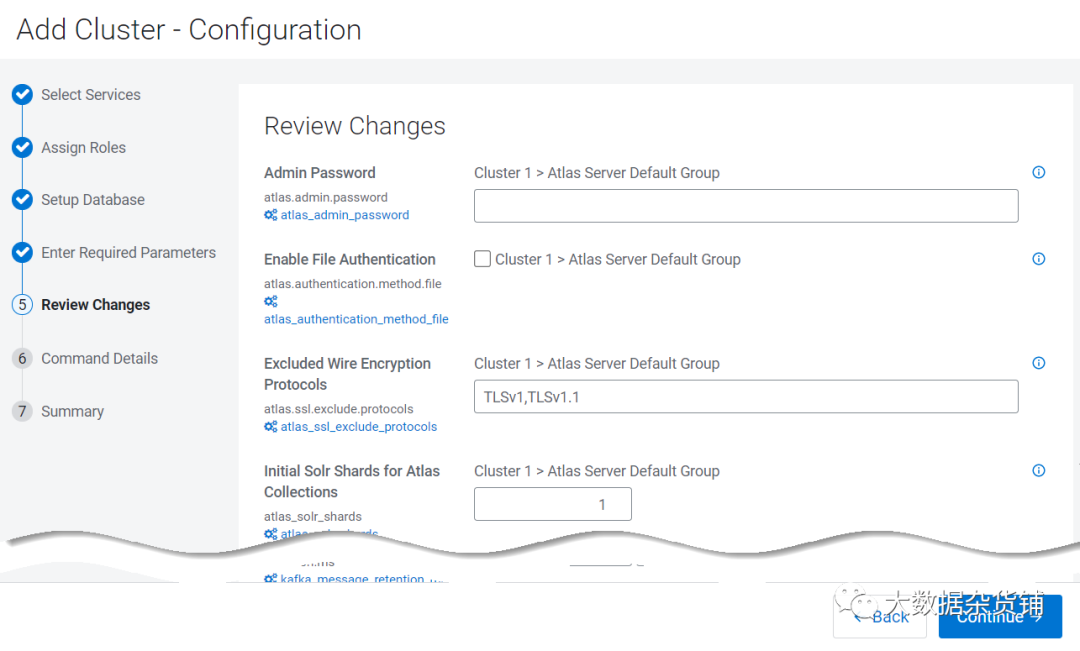Click the step 5 Review Changes circle

[22, 304]
